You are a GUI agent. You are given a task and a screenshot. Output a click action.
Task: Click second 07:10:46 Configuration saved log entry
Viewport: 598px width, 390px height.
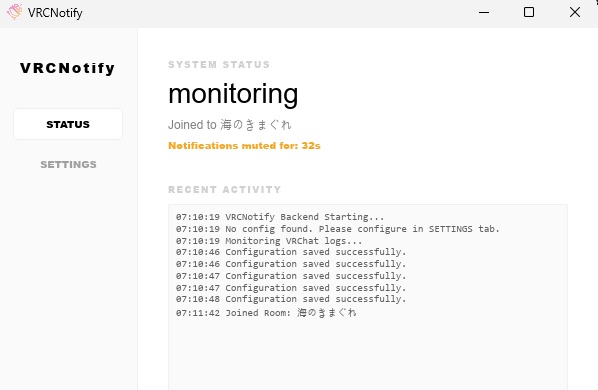click(291, 264)
